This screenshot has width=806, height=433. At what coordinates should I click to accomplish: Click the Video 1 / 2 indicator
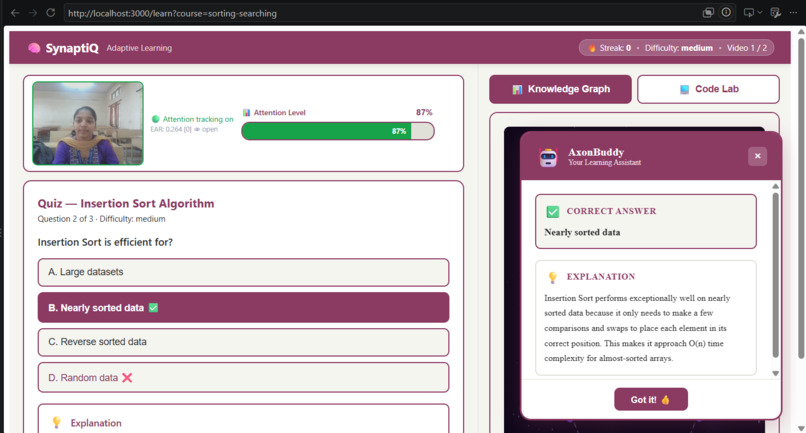point(746,48)
